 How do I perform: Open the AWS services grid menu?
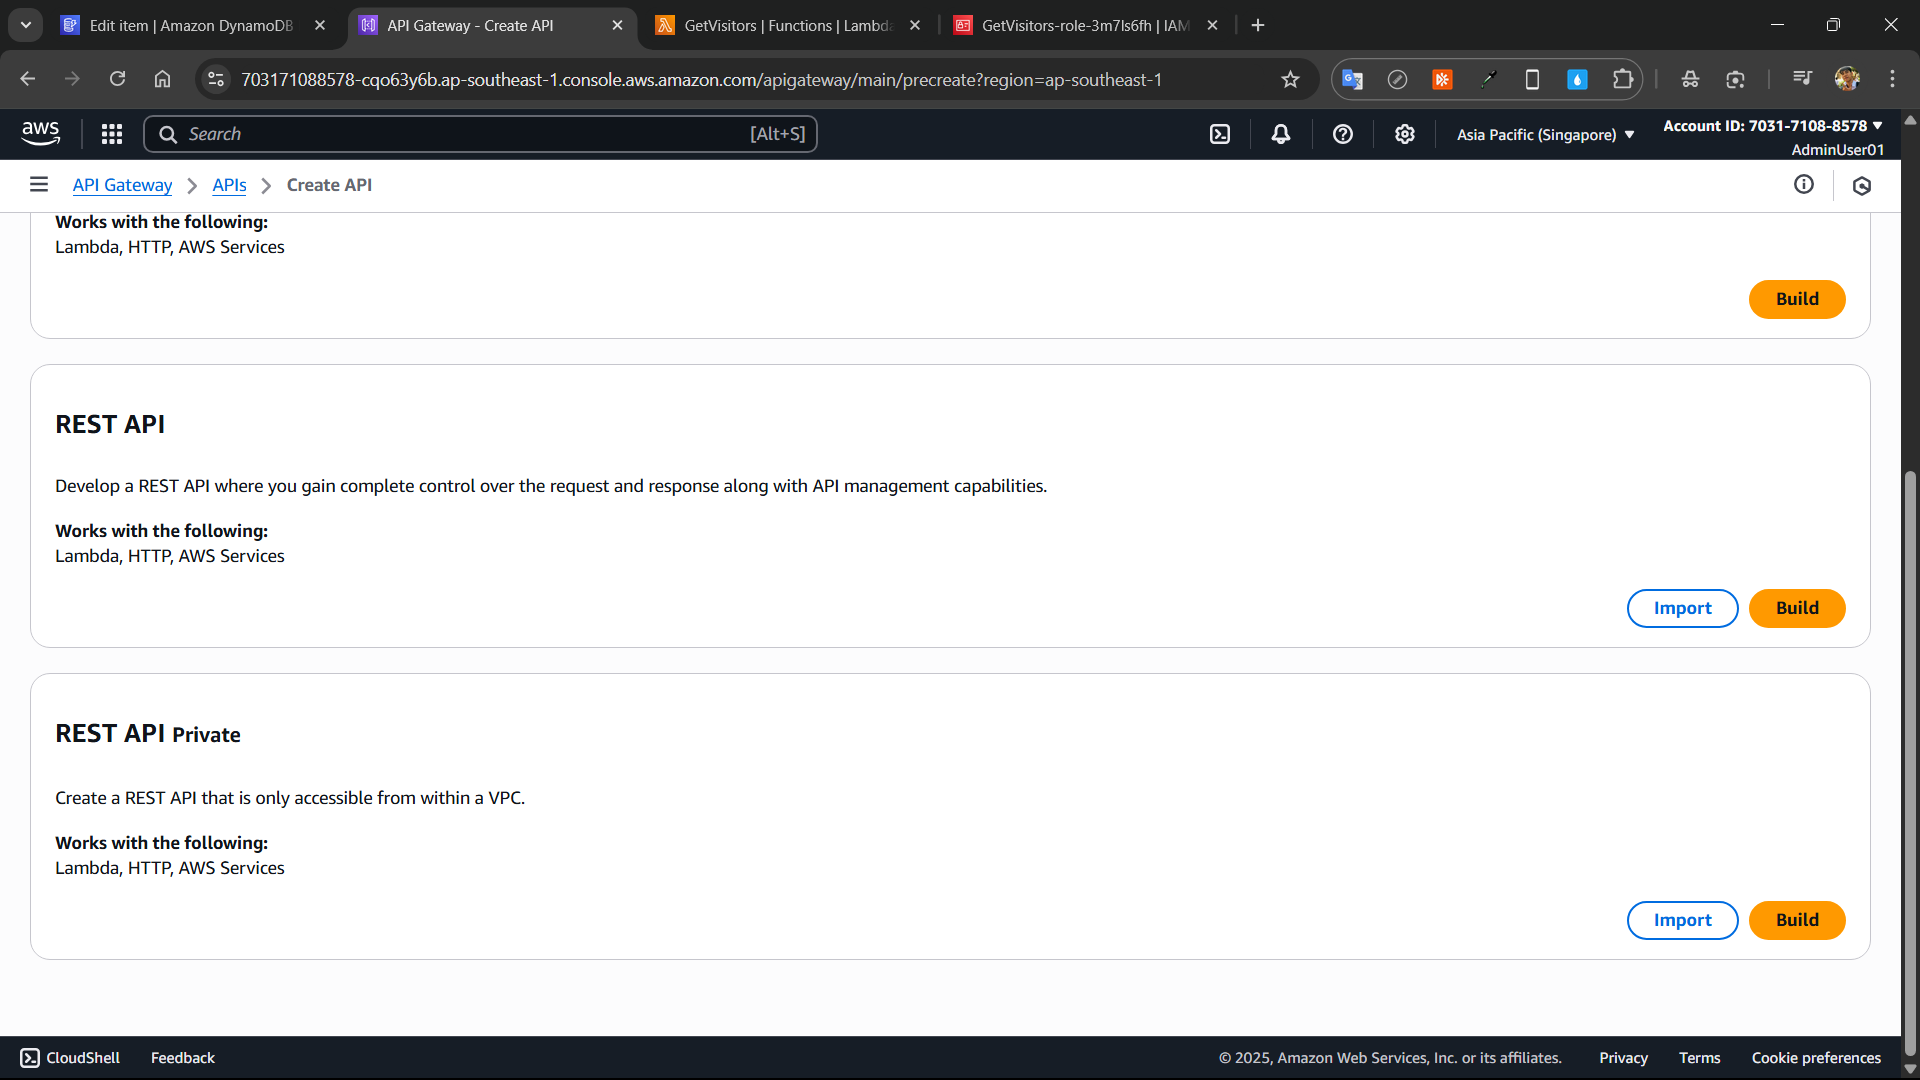pyautogui.click(x=112, y=134)
